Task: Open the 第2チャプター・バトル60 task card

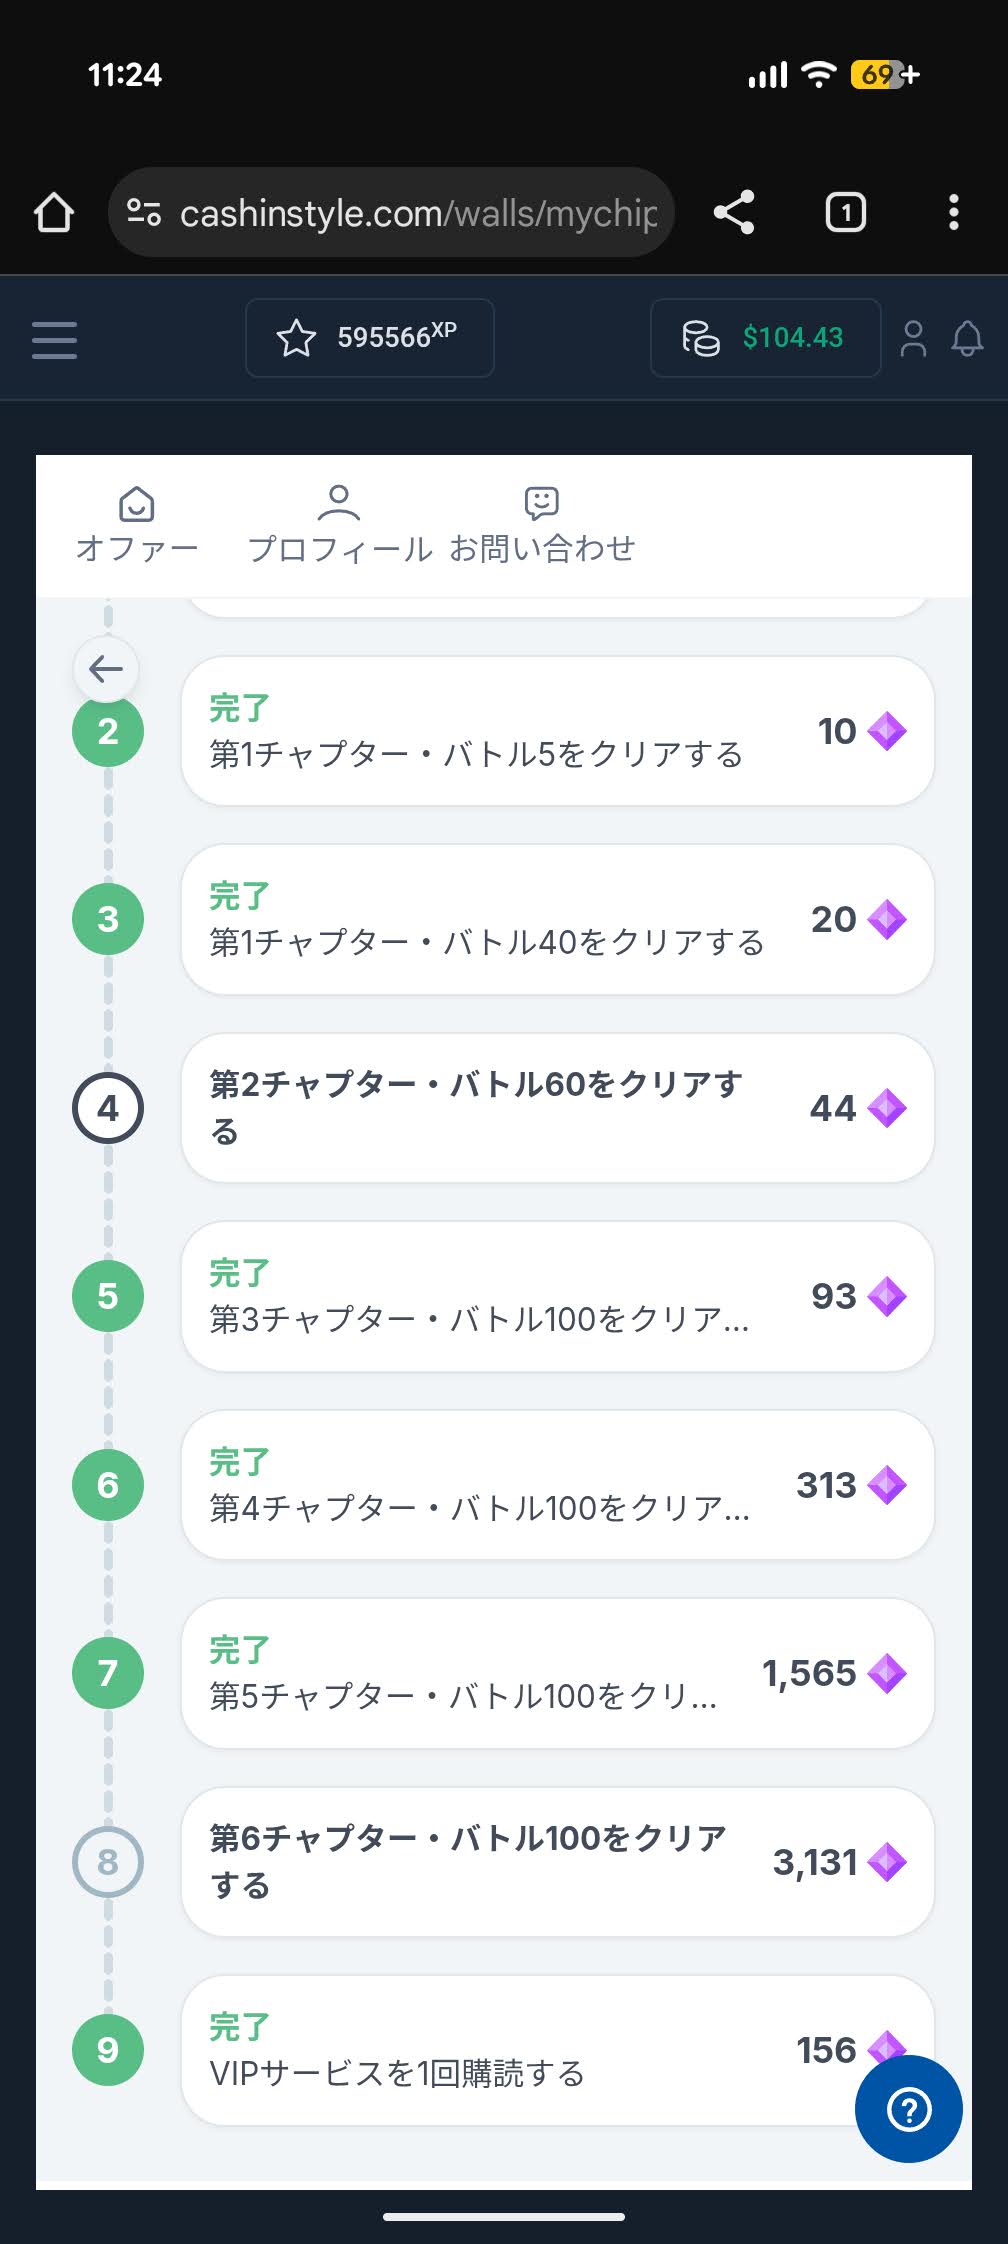Action: (557, 1108)
